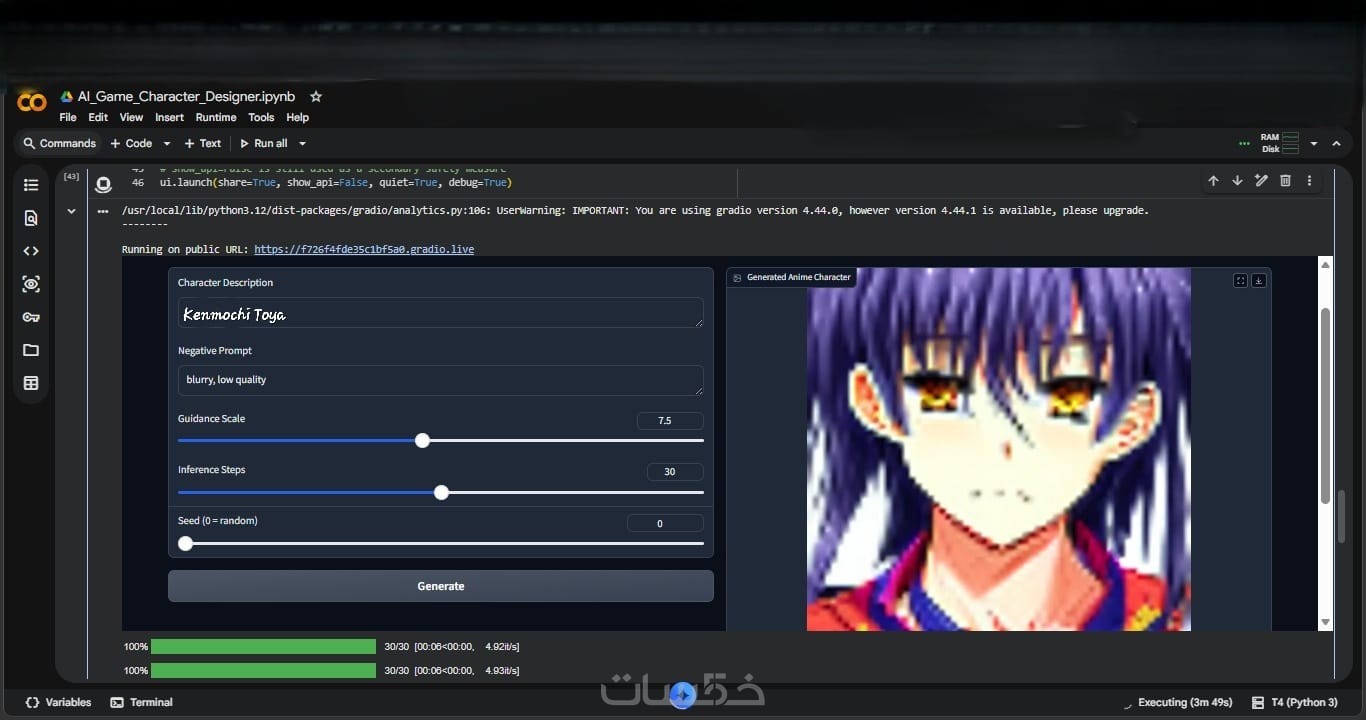The image size is (1366, 720).
Task: Open the Code snippets sidebar panel
Action: (x=31, y=251)
